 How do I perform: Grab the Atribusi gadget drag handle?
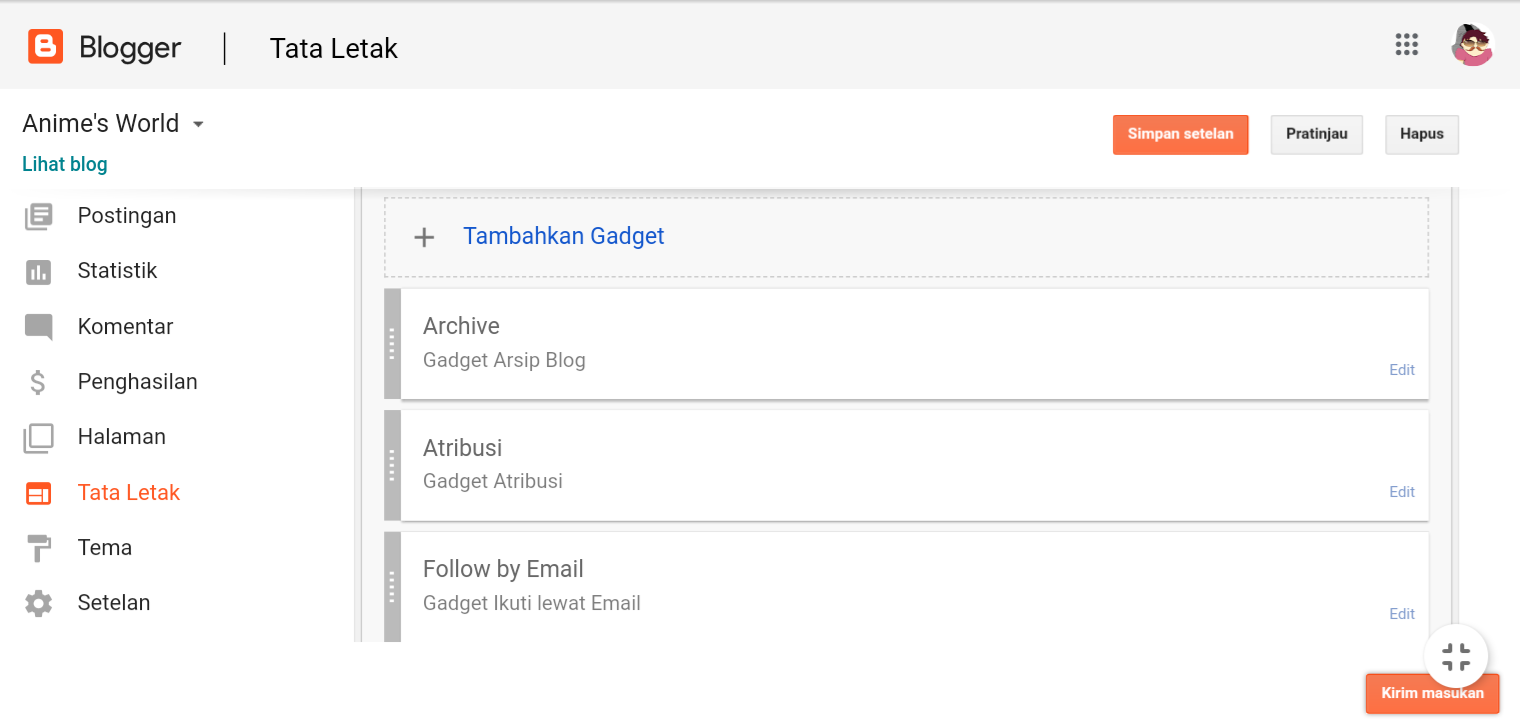point(392,465)
